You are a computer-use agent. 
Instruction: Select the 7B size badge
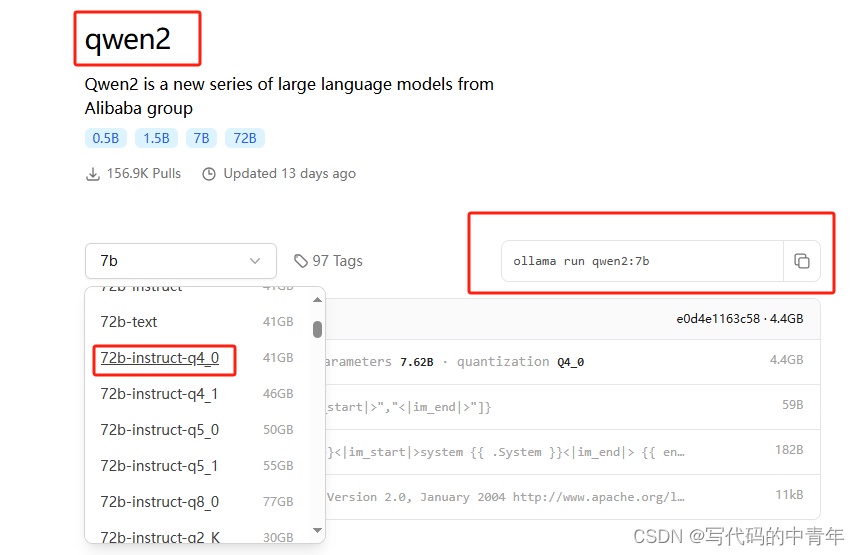[201, 138]
